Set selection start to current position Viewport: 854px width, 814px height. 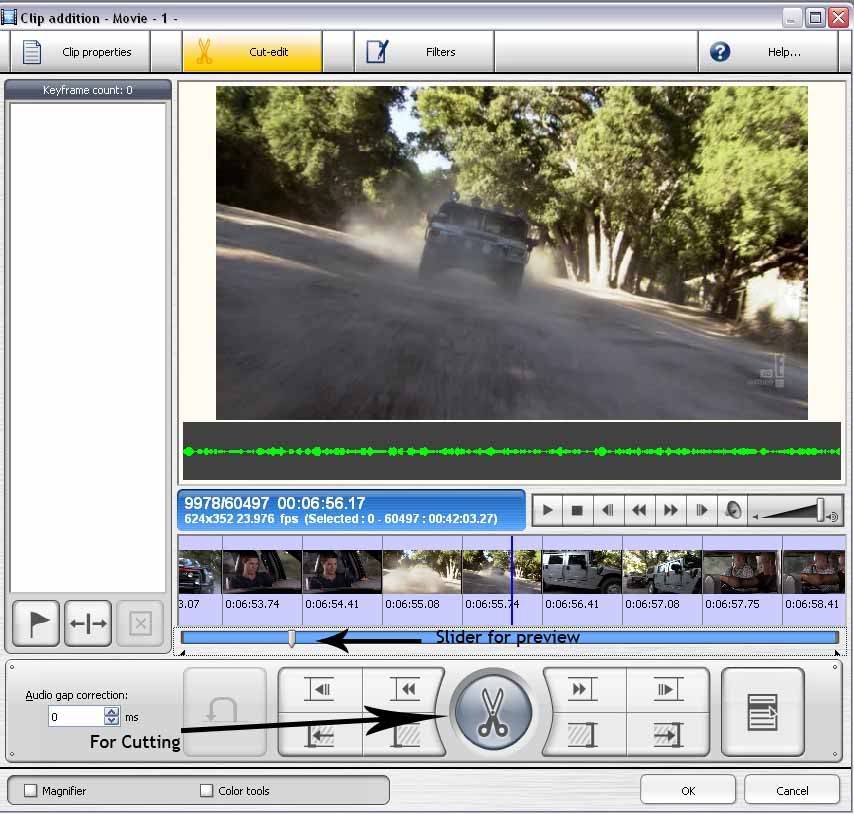[x=321, y=735]
